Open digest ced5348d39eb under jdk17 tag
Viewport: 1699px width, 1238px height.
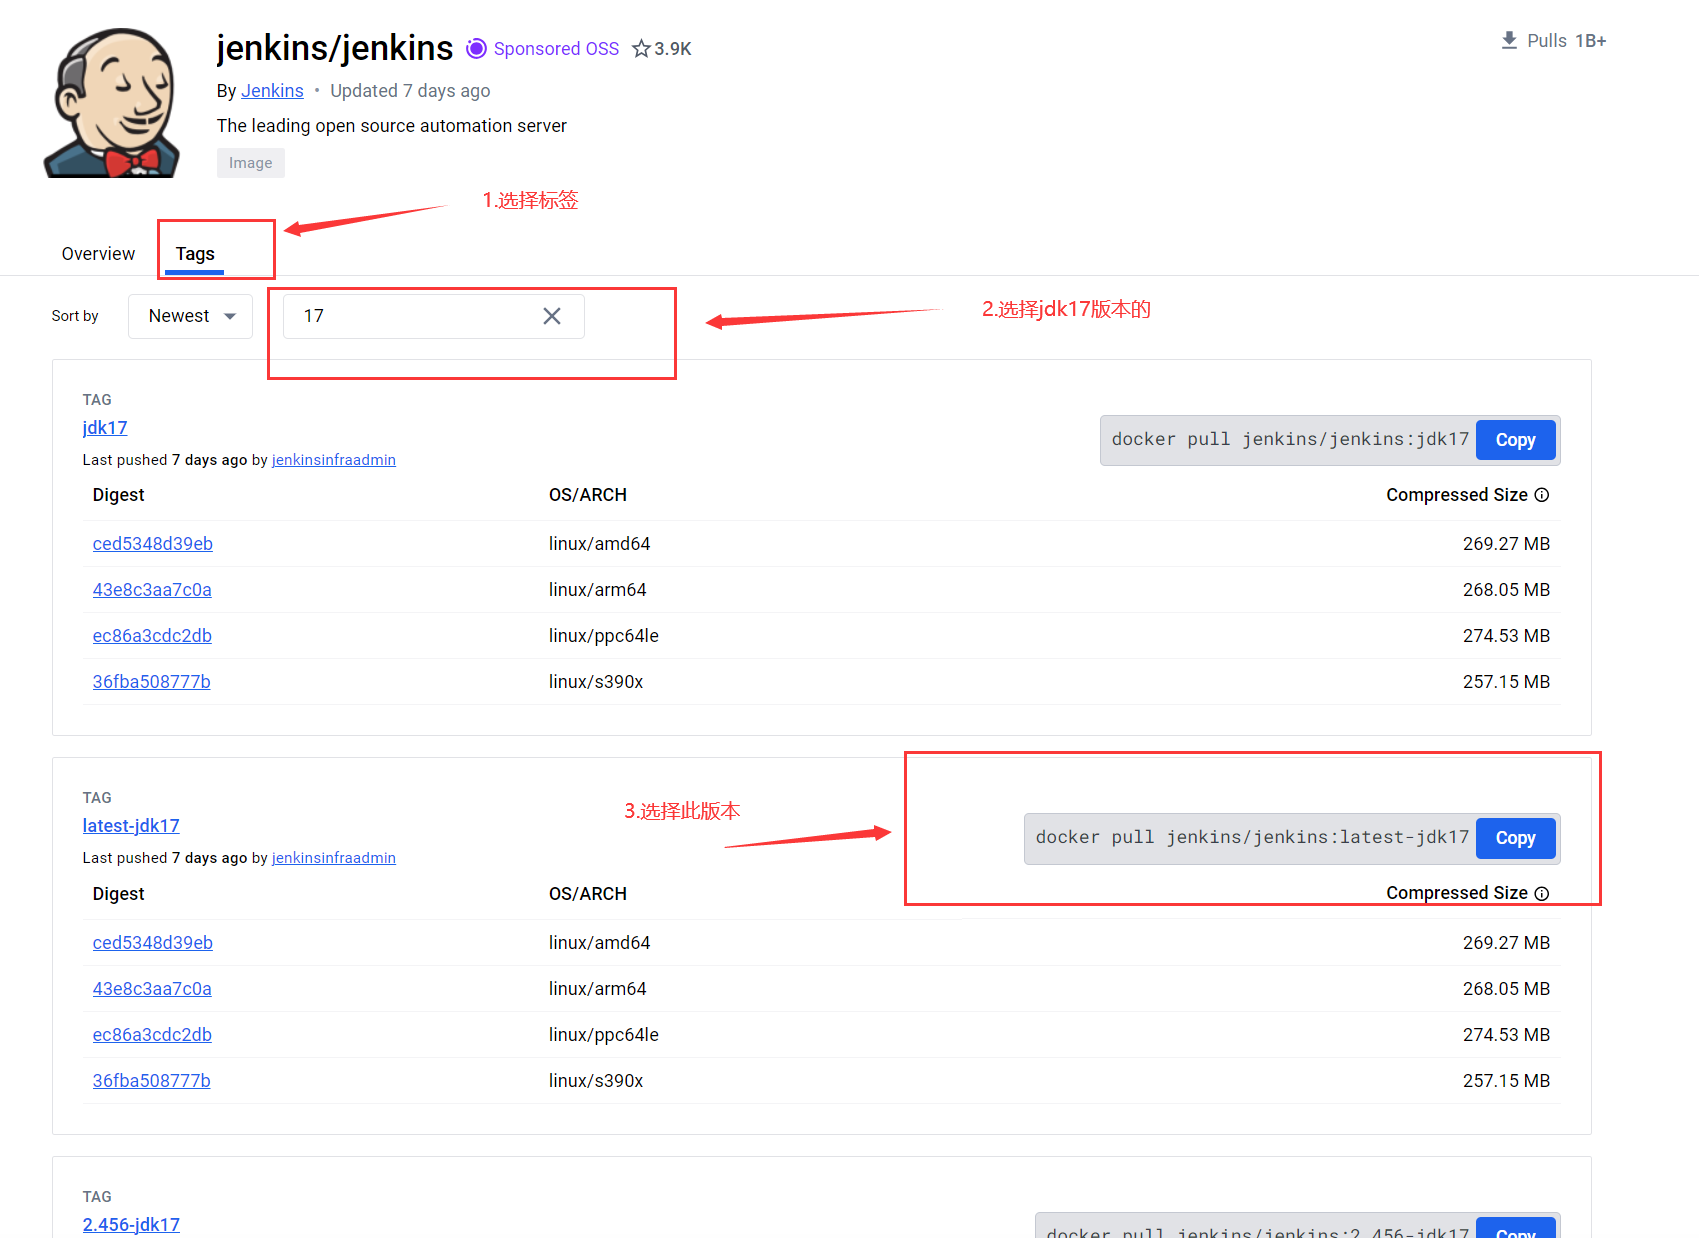(x=153, y=544)
